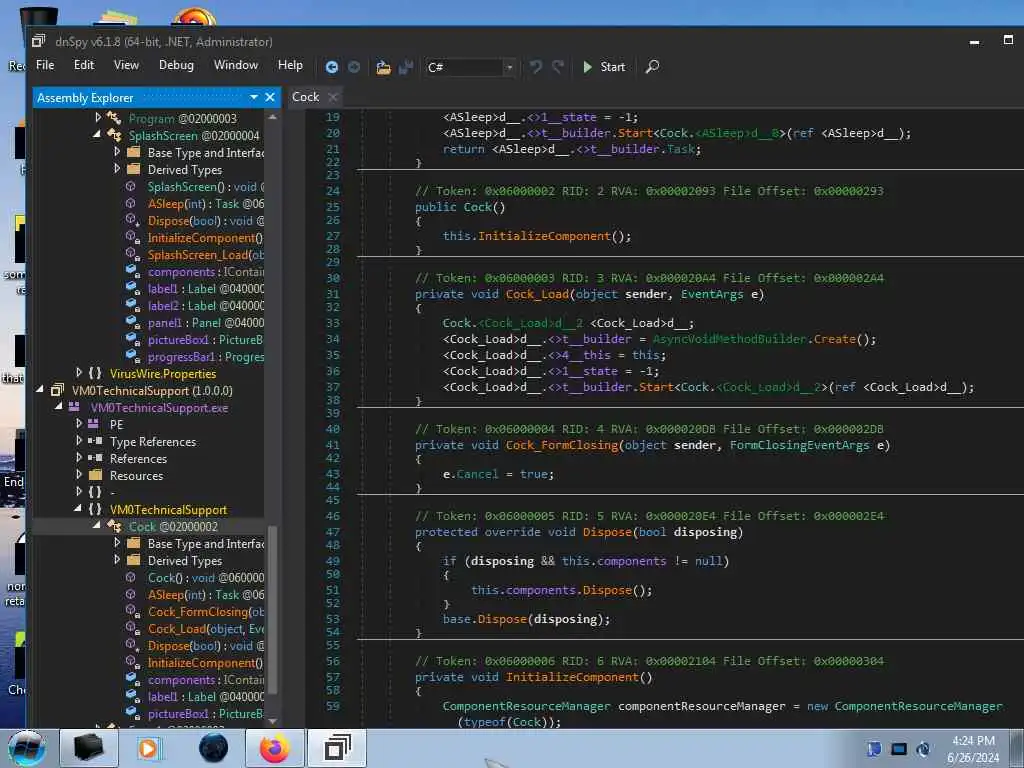Open Firefox from the taskbar
Screen dimensions: 1024x768
[274, 748]
